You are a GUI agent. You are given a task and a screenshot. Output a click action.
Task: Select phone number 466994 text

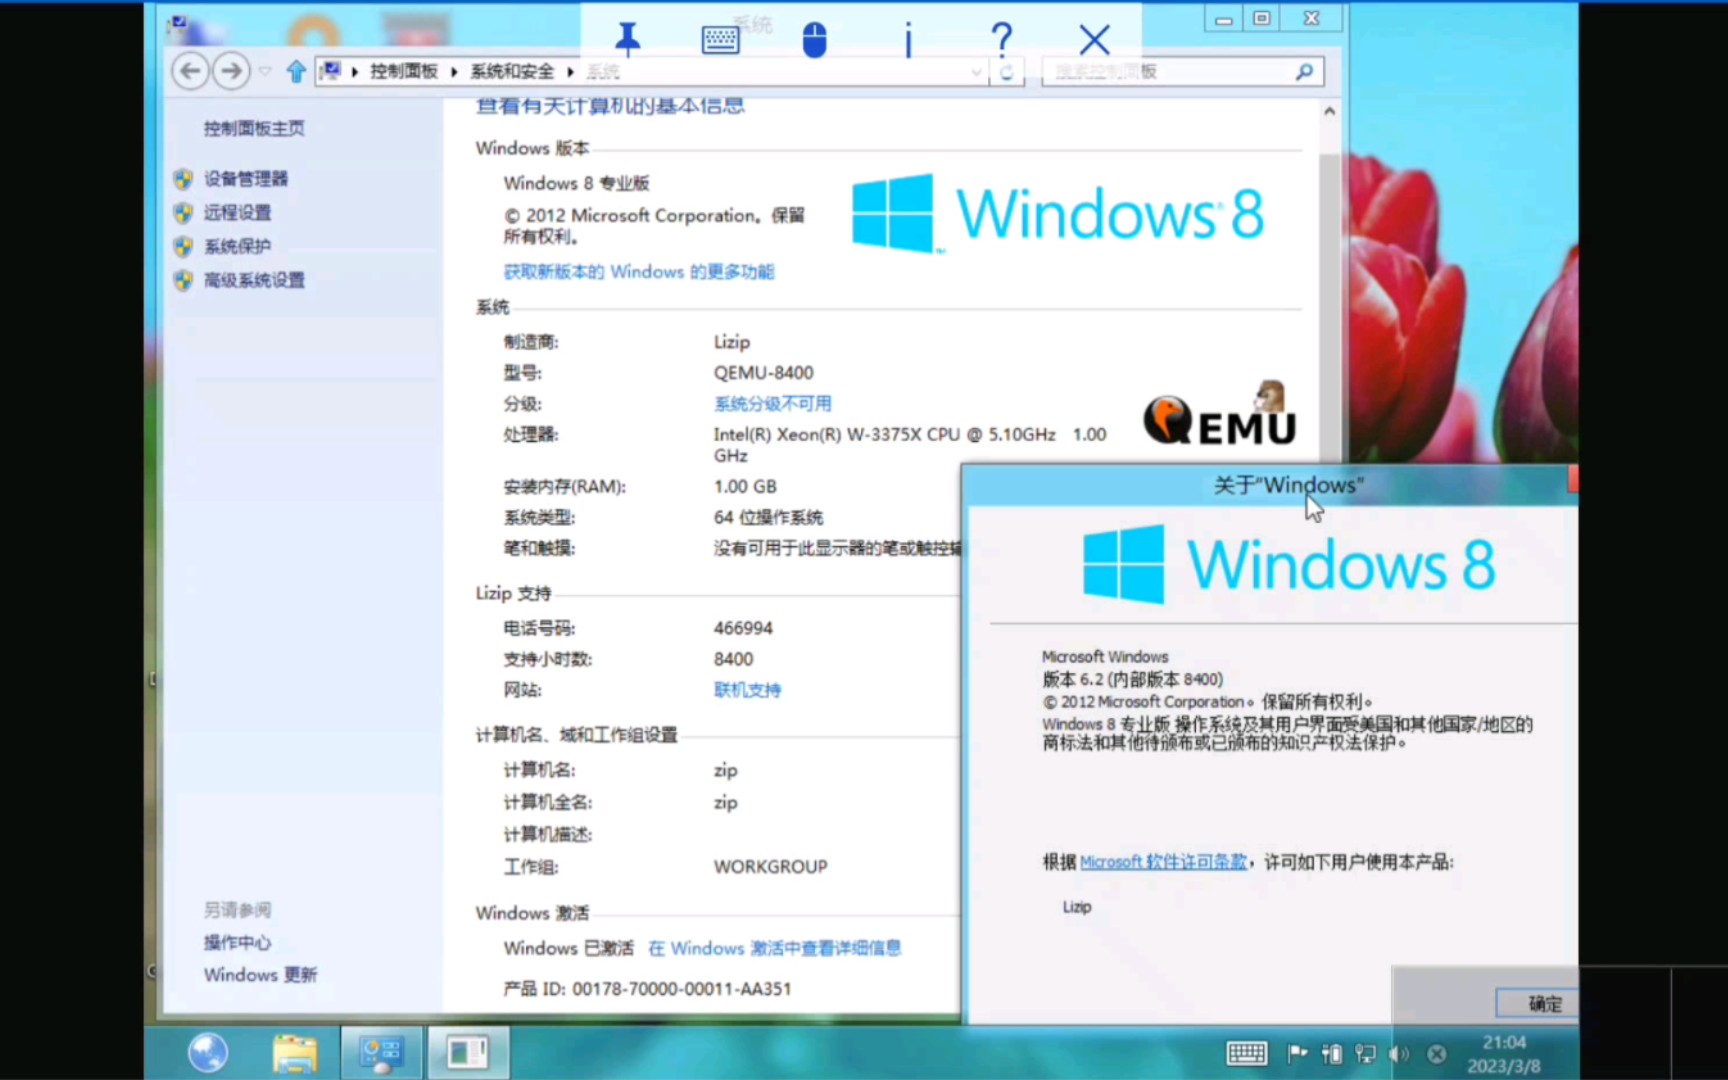coord(743,628)
